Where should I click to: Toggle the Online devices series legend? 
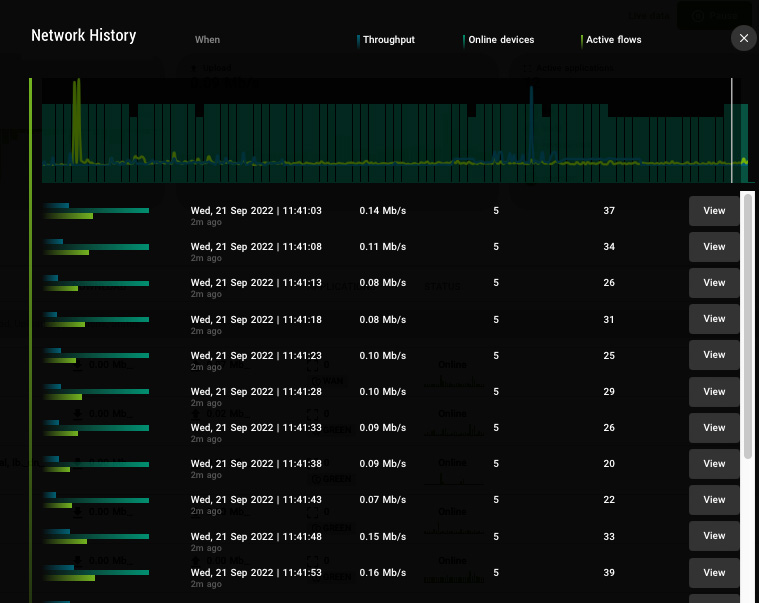499,40
